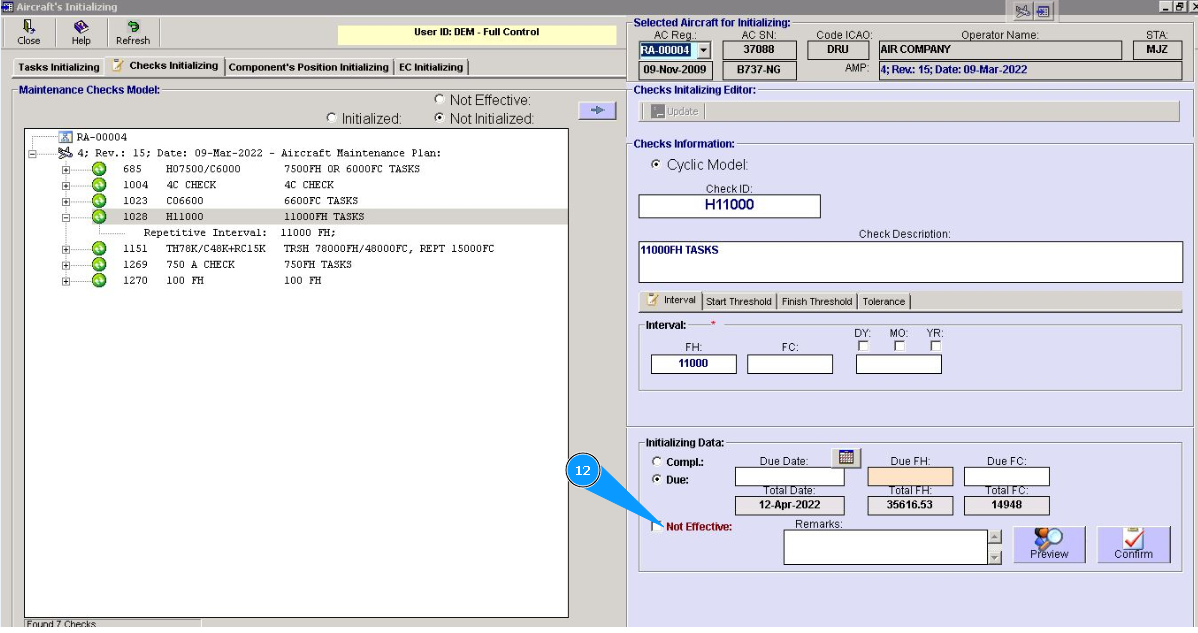This screenshot has width=1198, height=633.
Task: Select the 1269 750 A CHECK row
Action: point(200,265)
